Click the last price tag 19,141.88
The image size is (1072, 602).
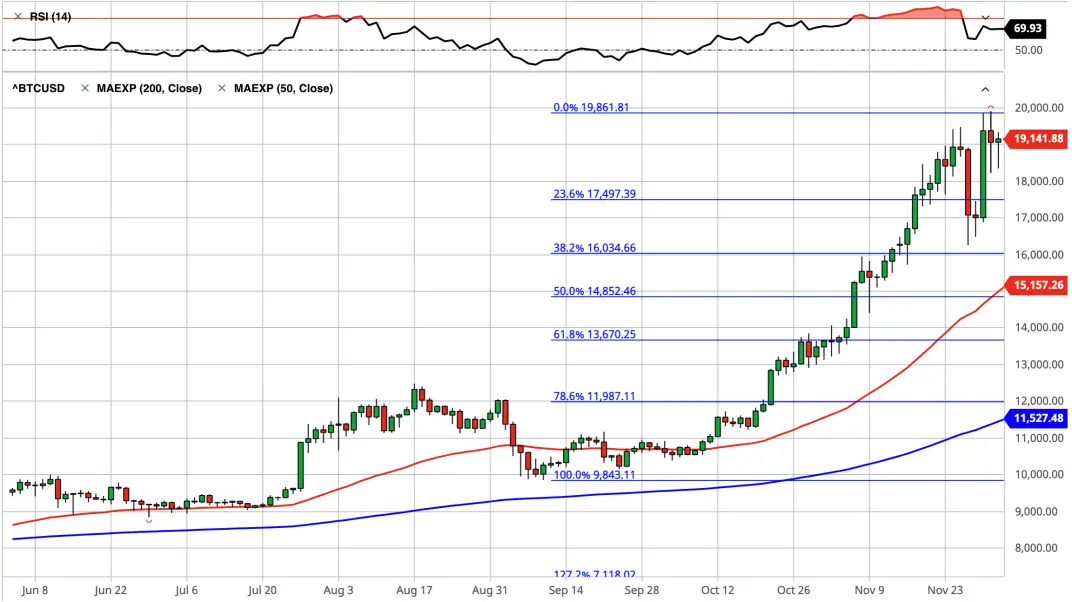(x=1036, y=139)
